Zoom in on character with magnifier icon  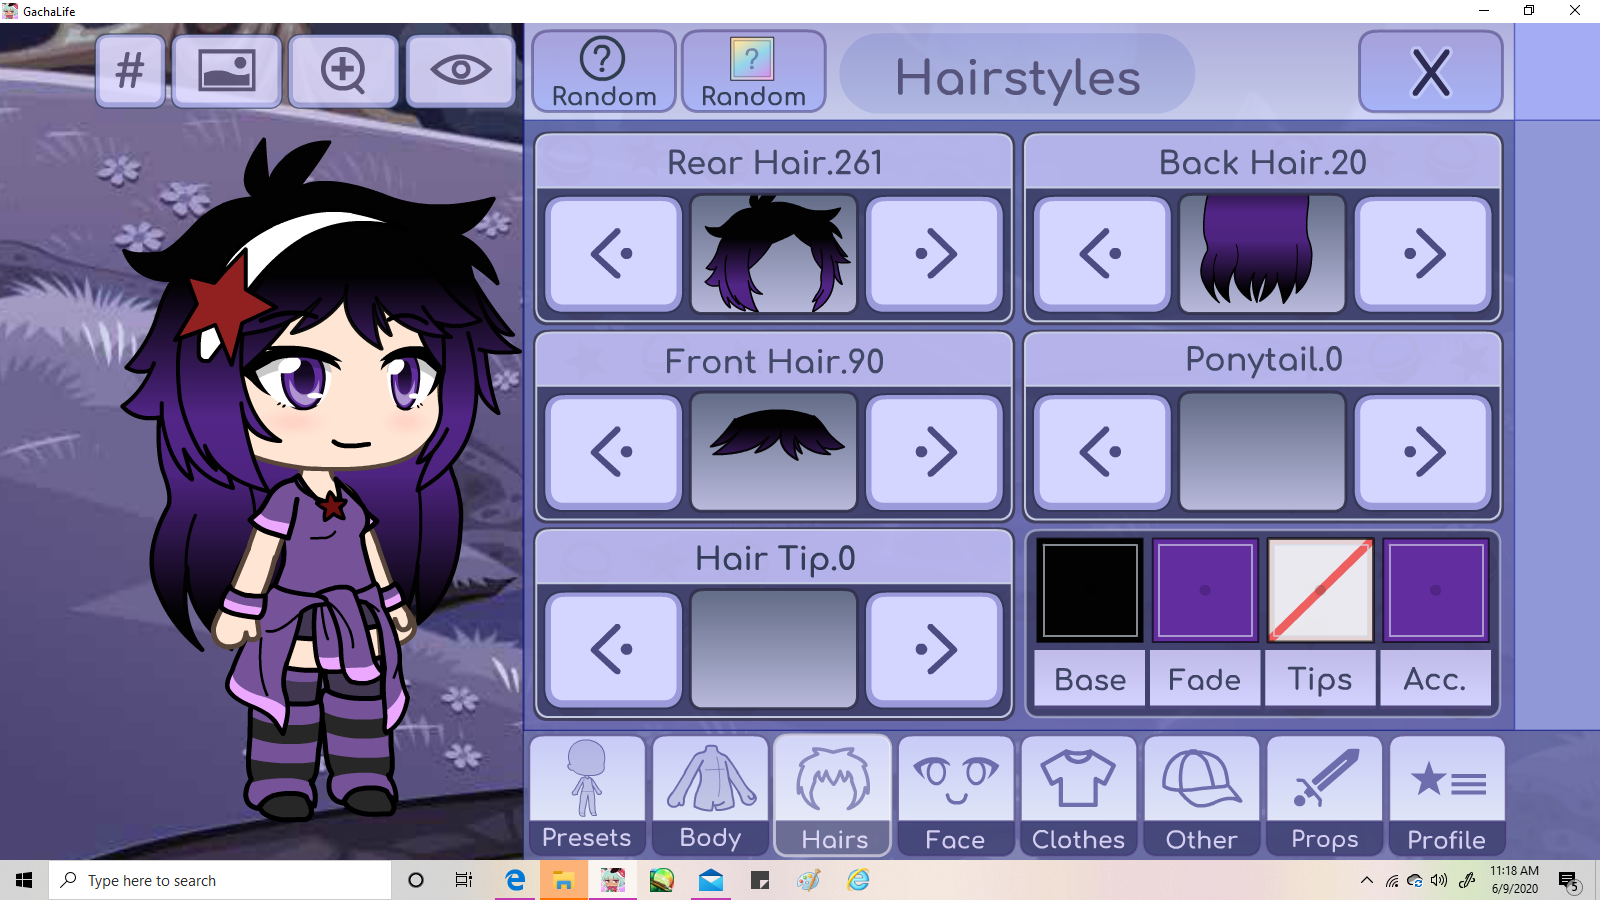tap(343, 71)
